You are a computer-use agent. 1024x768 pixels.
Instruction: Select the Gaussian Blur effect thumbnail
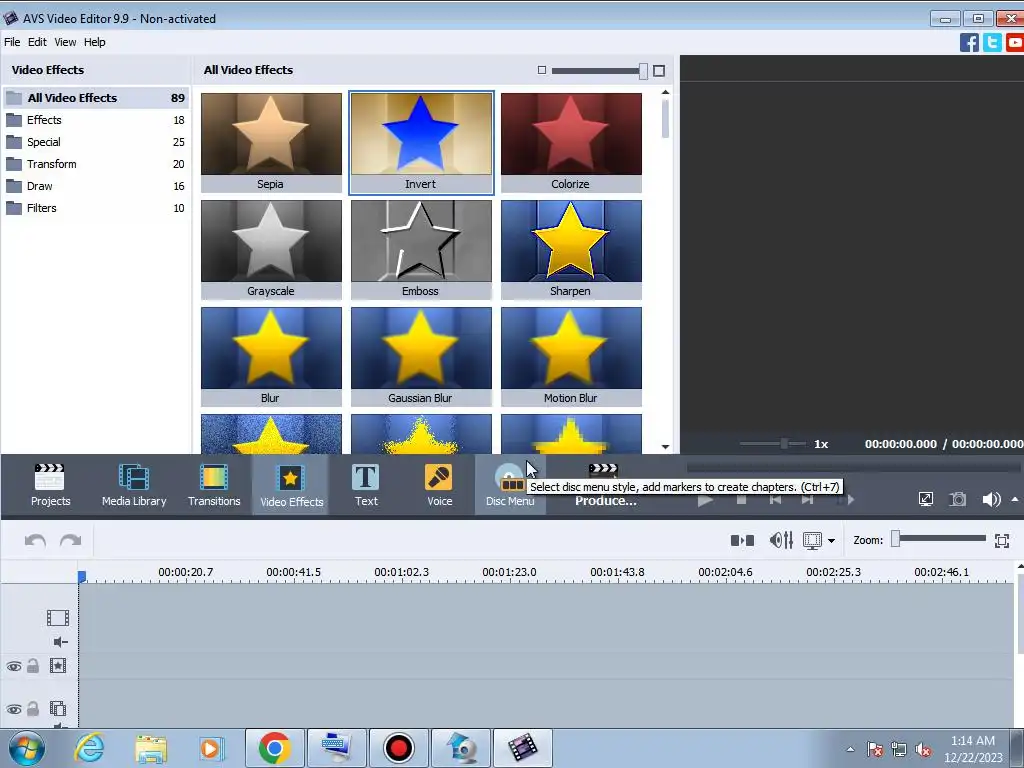pos(421,357)
